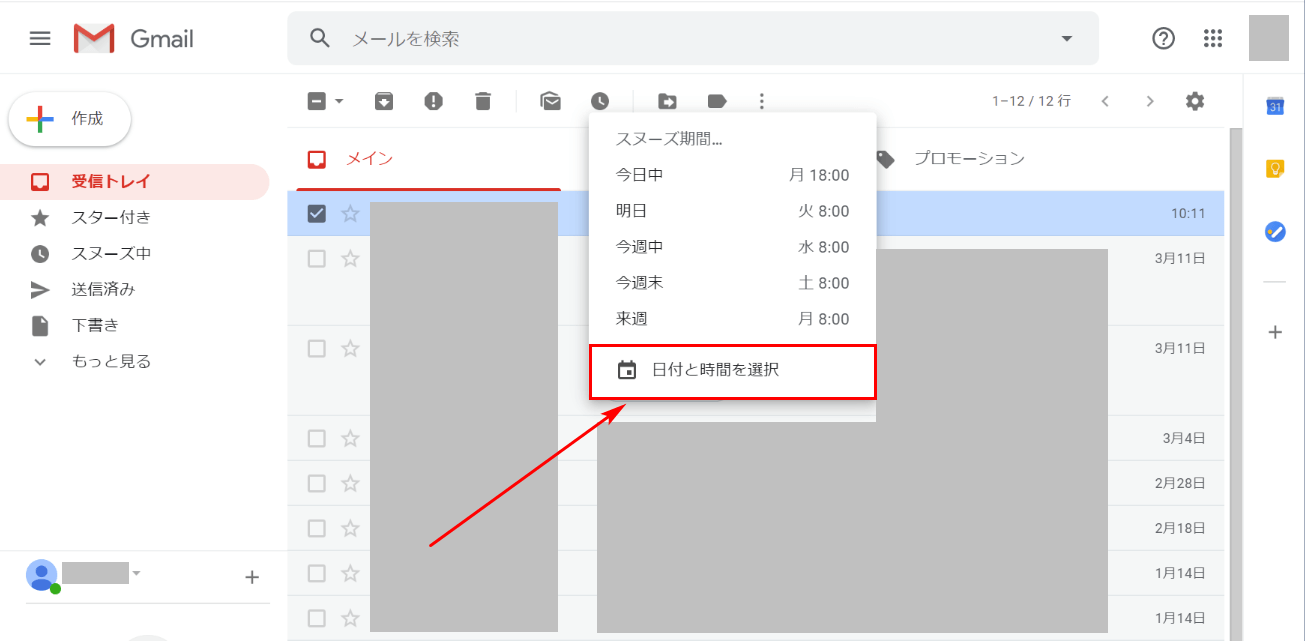Click the Labels tag icon
Viewport: 1305px width, 641px height.
coord(717,101)
